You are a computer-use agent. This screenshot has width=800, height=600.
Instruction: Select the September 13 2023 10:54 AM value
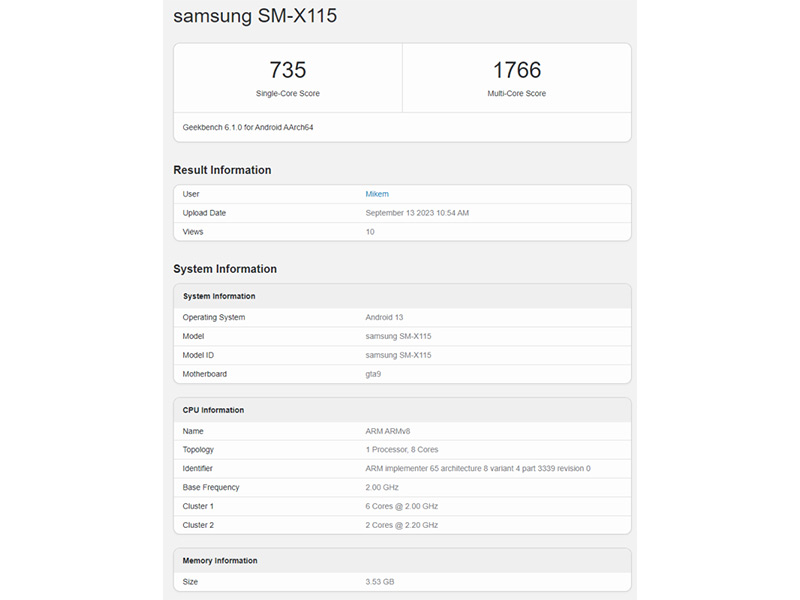(x=417, y=213)
